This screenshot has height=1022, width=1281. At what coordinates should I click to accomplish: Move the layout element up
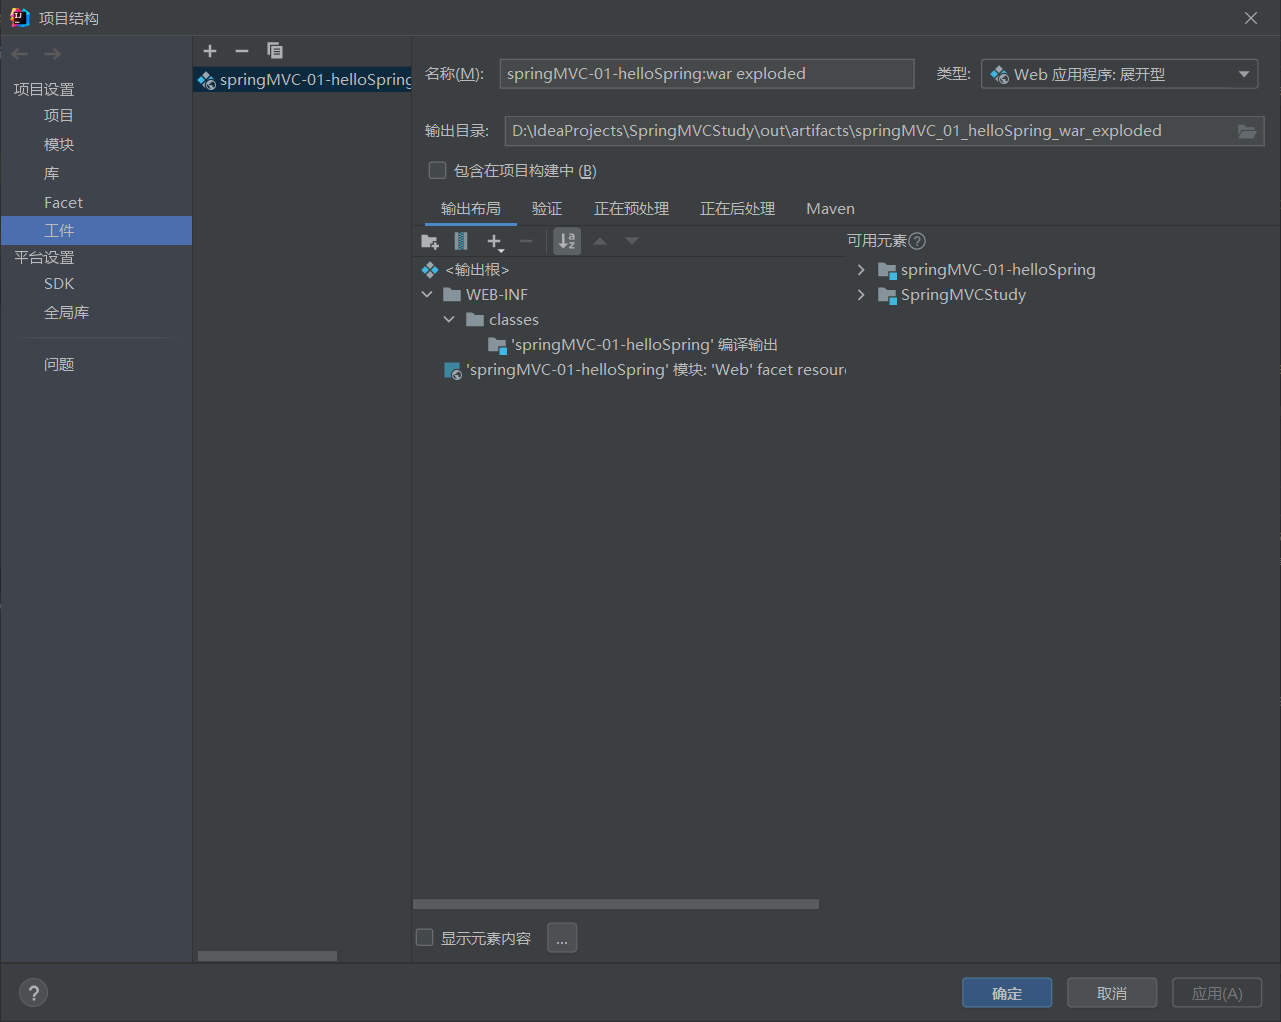600,241
